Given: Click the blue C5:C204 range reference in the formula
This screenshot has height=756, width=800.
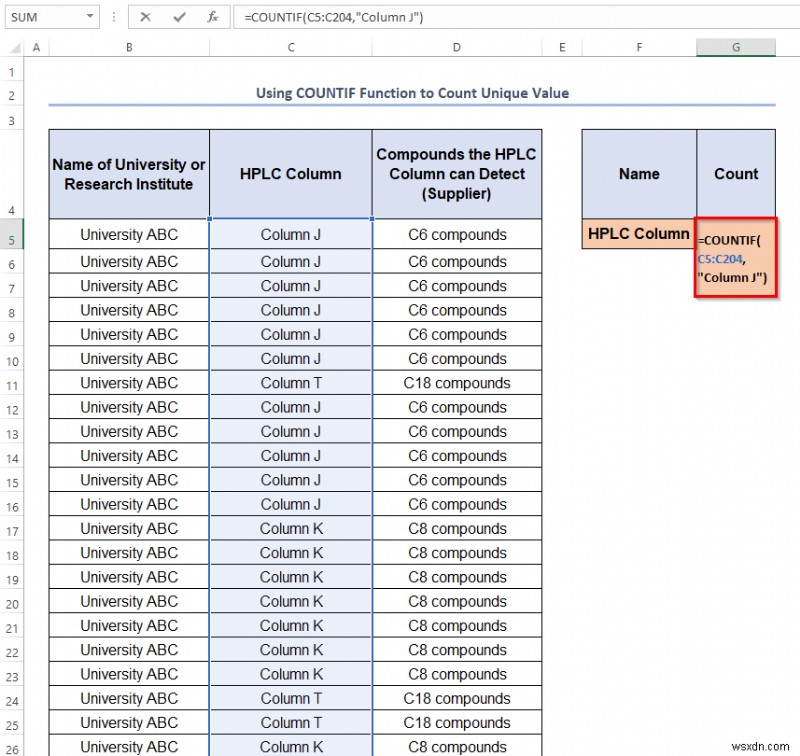Looking at the screenshot, I should (718, 258).
